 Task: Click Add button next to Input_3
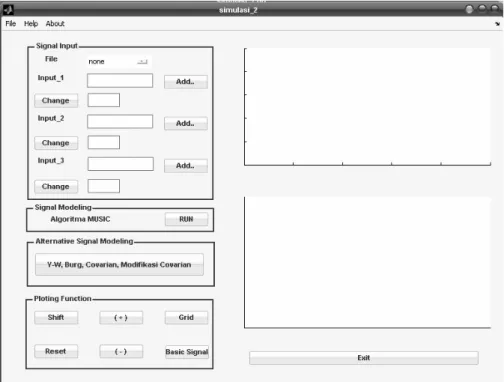click(x=186, y=166)
